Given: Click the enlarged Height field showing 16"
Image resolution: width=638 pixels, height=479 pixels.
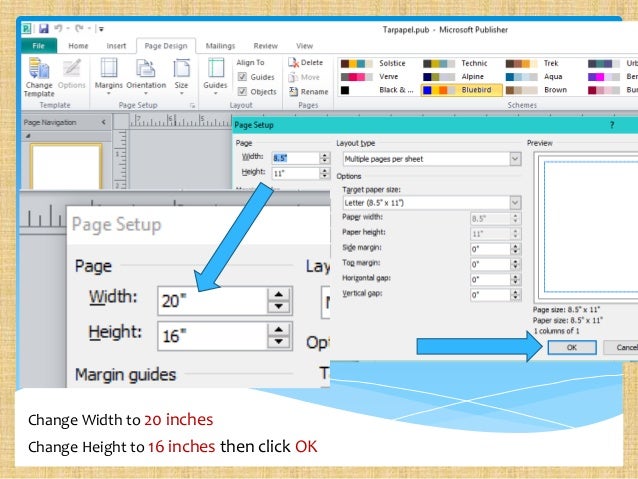Looking at the screenshot, I should pyautogui.click(x=212, y=336).
